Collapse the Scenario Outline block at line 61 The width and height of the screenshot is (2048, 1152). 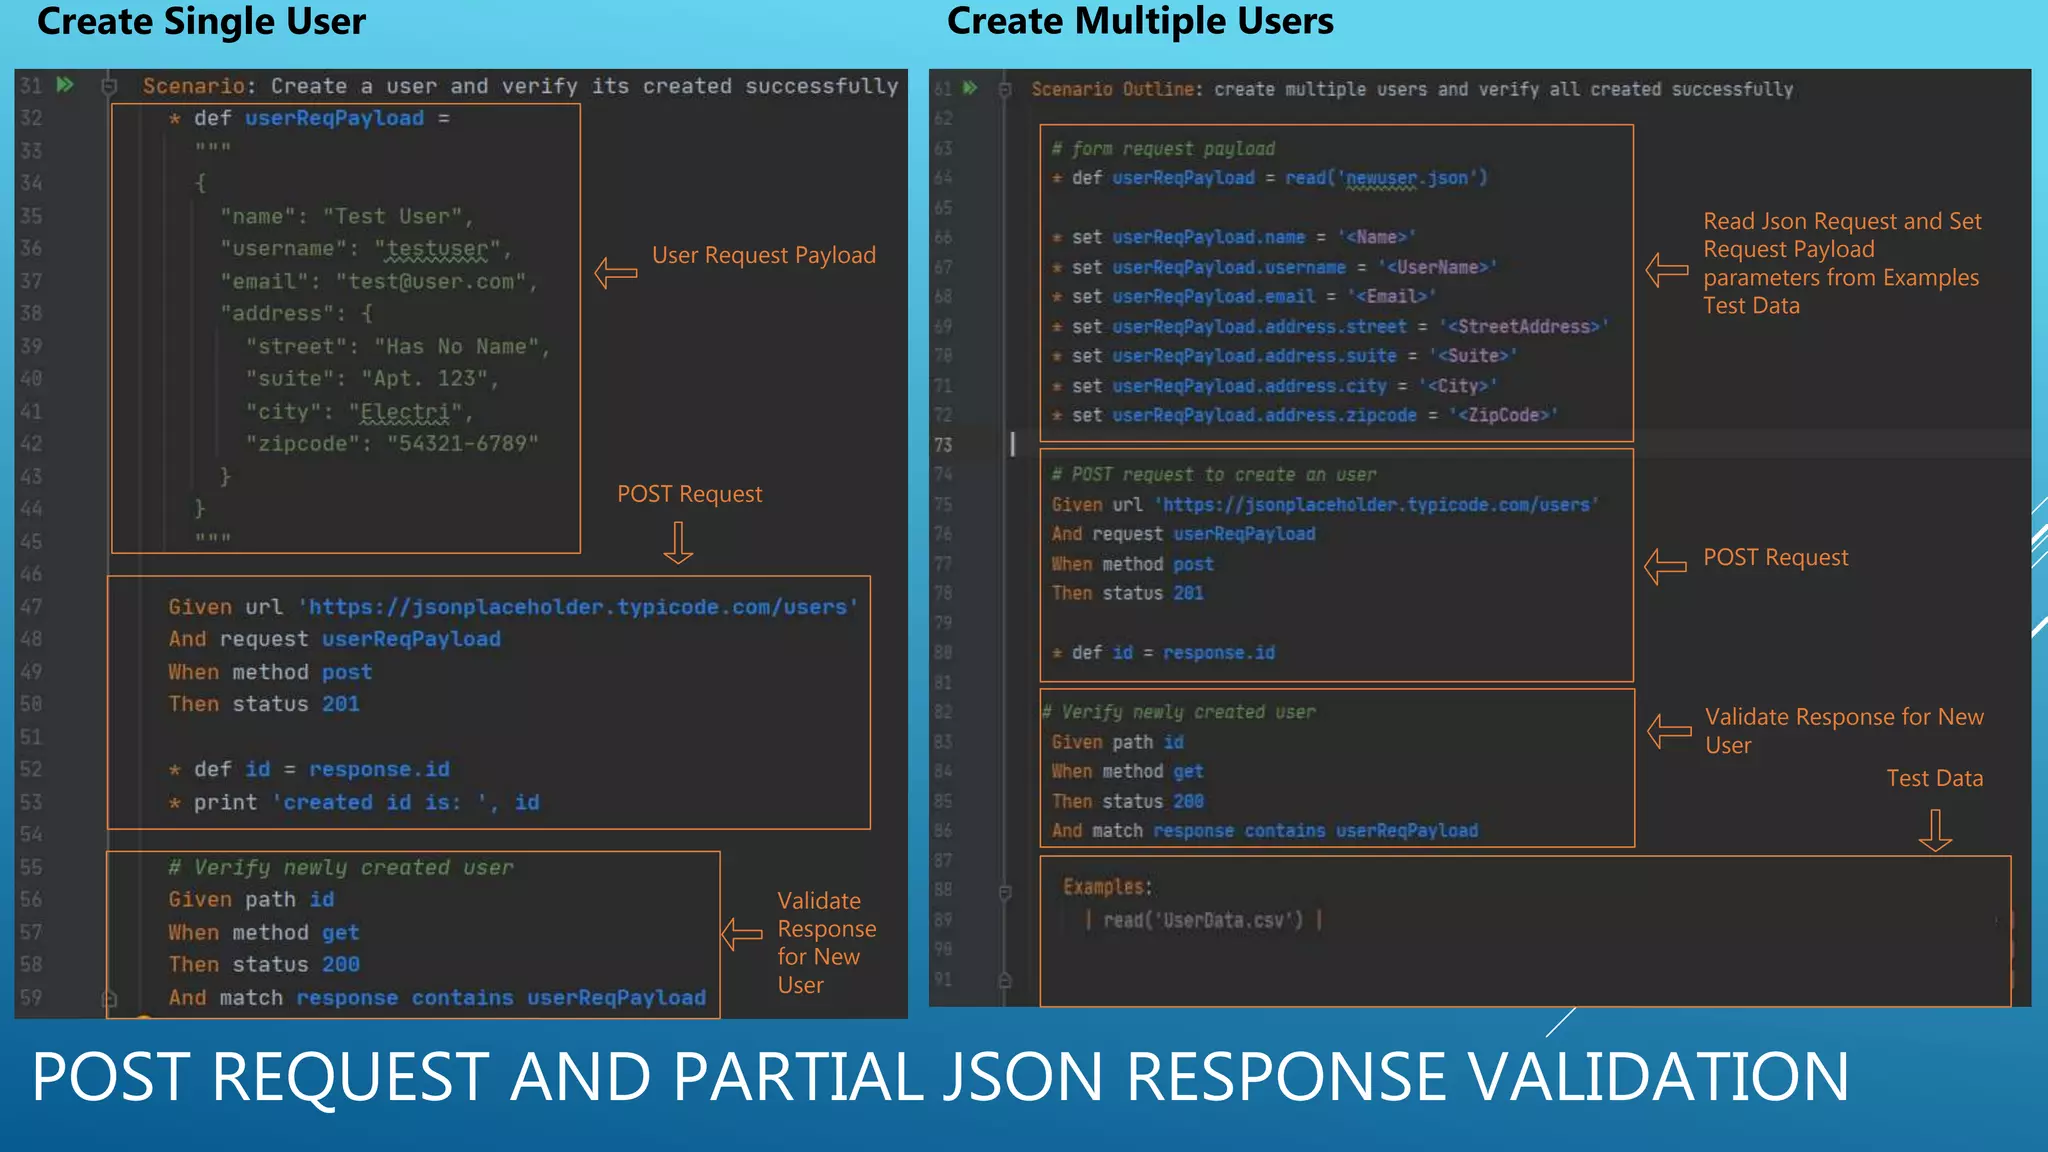(x=1005, y=90)
